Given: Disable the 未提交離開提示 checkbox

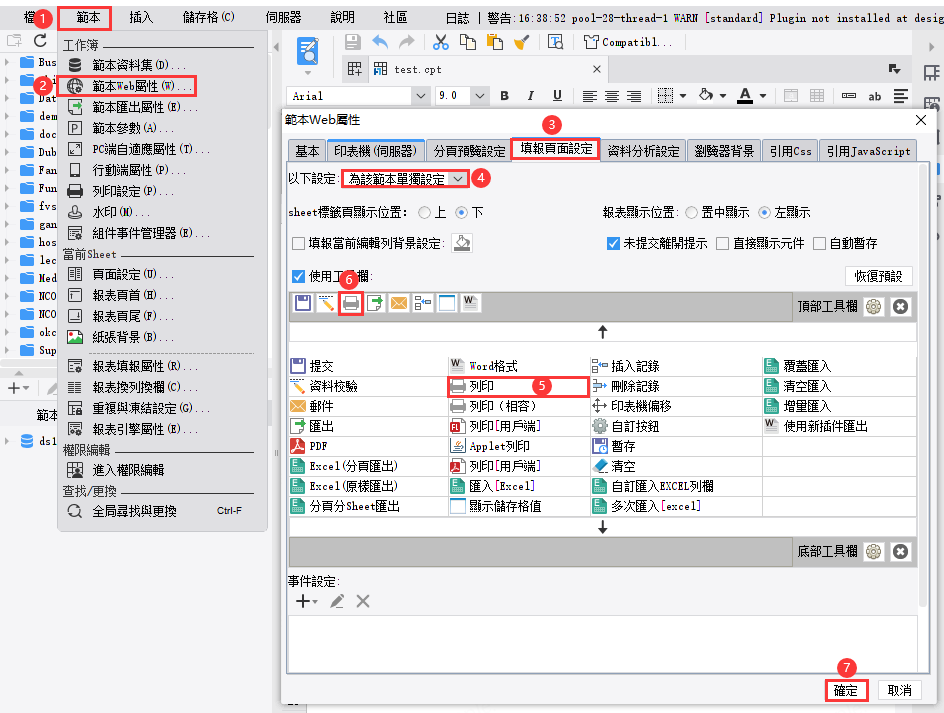Looking at the screenshot, I should click(612, 243).
